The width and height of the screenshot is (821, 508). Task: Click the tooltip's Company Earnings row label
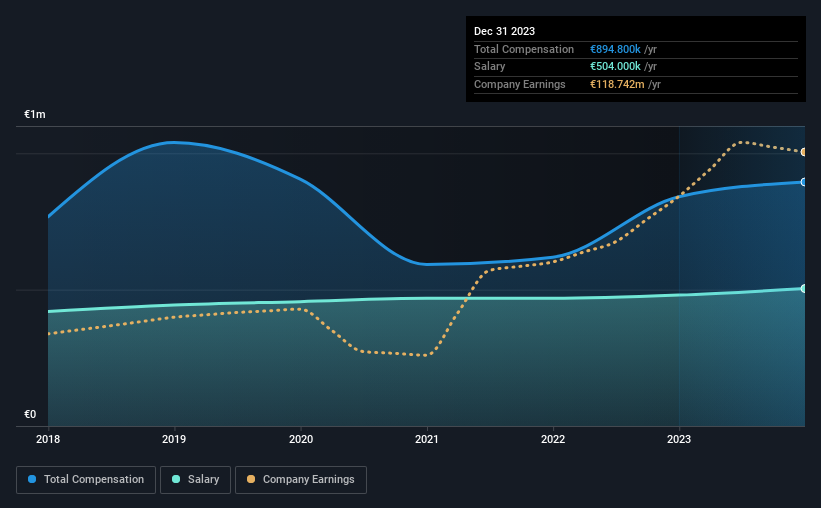[x=519, y=84]
